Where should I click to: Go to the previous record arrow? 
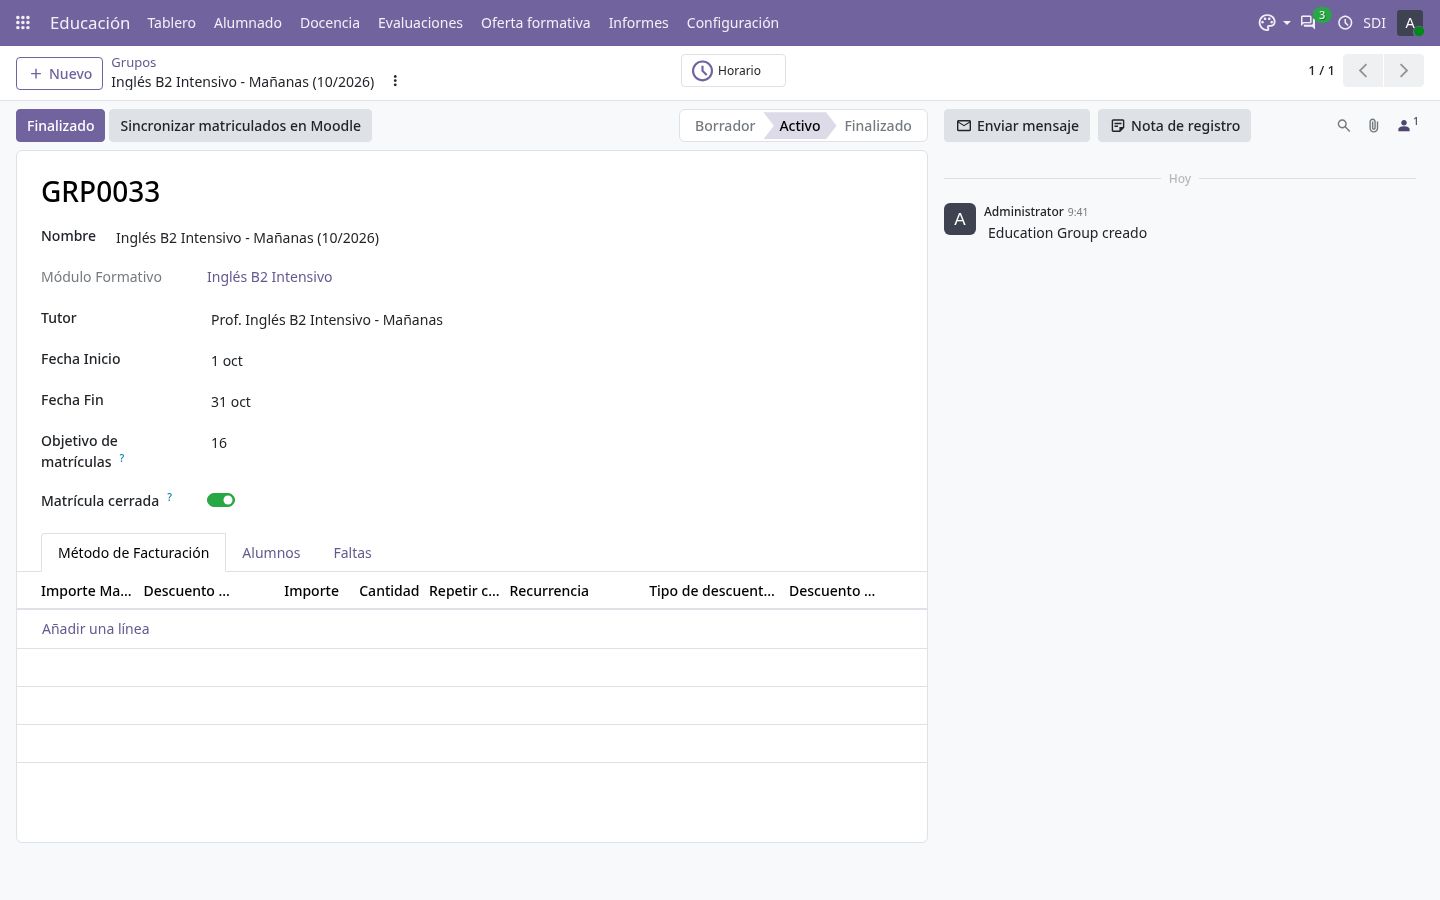(1363, 70)
